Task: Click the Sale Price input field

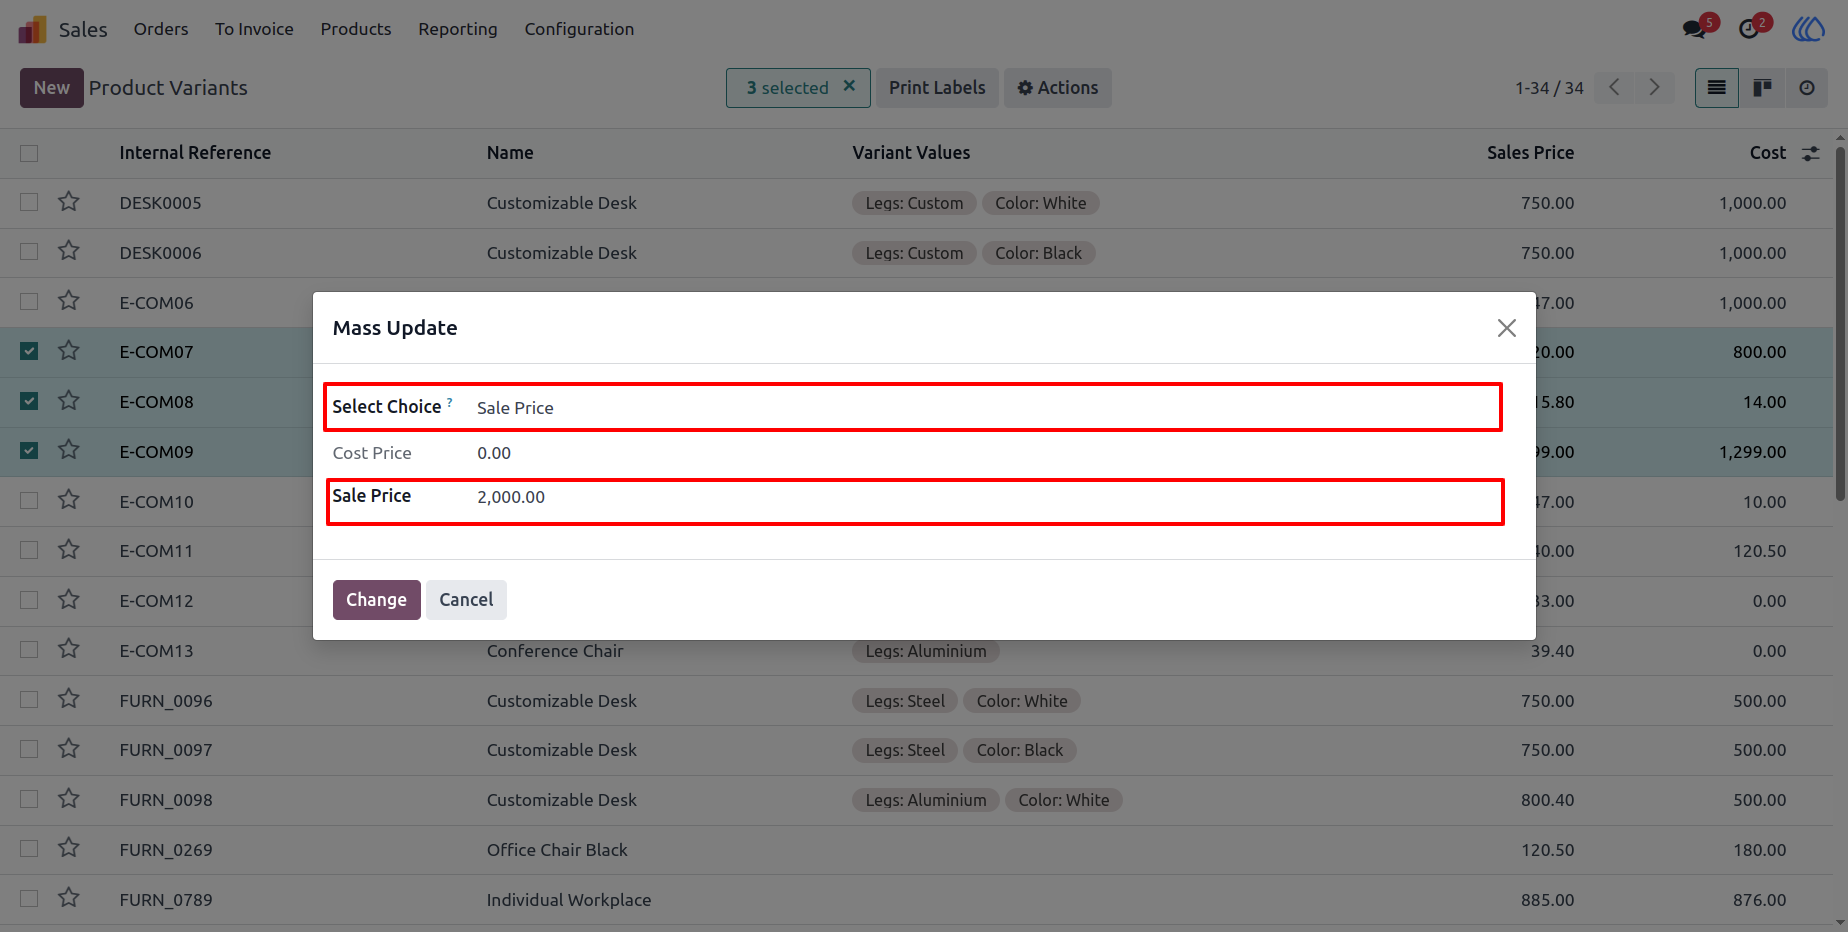Action: pyautogui.click(x=985, y=497)
